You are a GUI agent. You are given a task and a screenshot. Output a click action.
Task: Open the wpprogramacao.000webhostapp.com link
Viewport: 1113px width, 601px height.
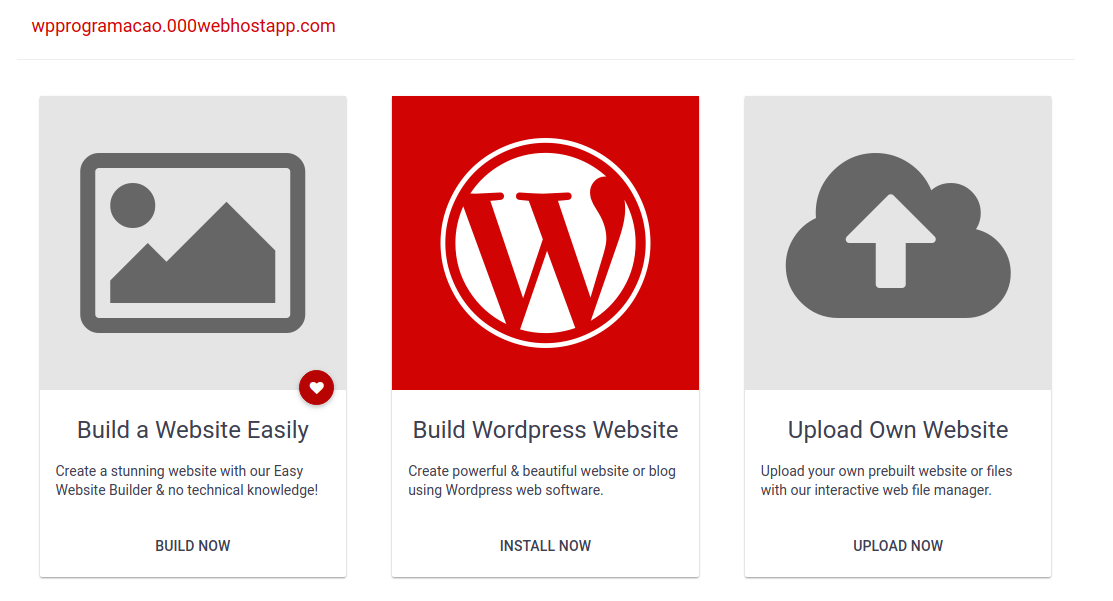[183, 26]
